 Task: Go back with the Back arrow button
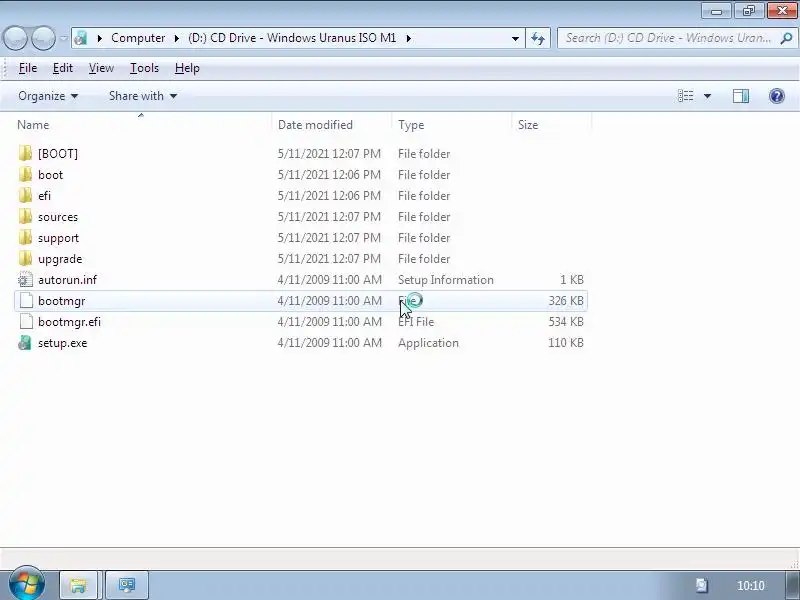[x=15, y=38]
